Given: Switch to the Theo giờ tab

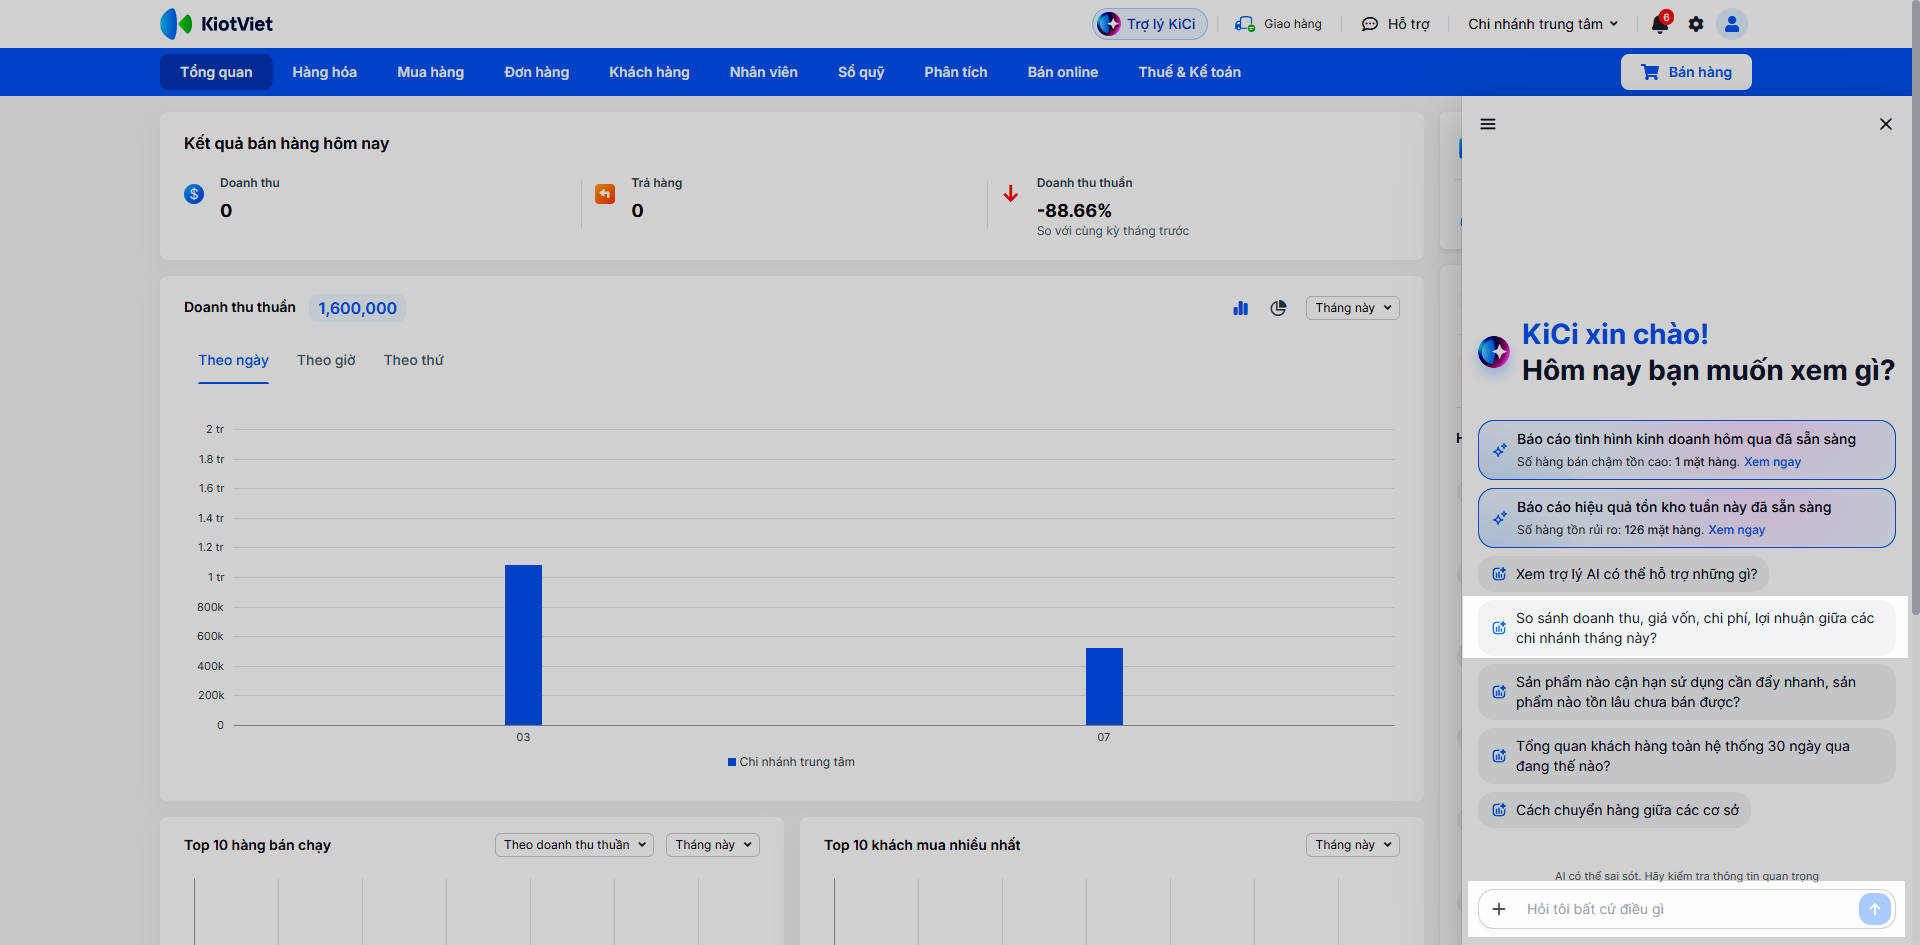Looking at the screenshot, I should point(326,360).
